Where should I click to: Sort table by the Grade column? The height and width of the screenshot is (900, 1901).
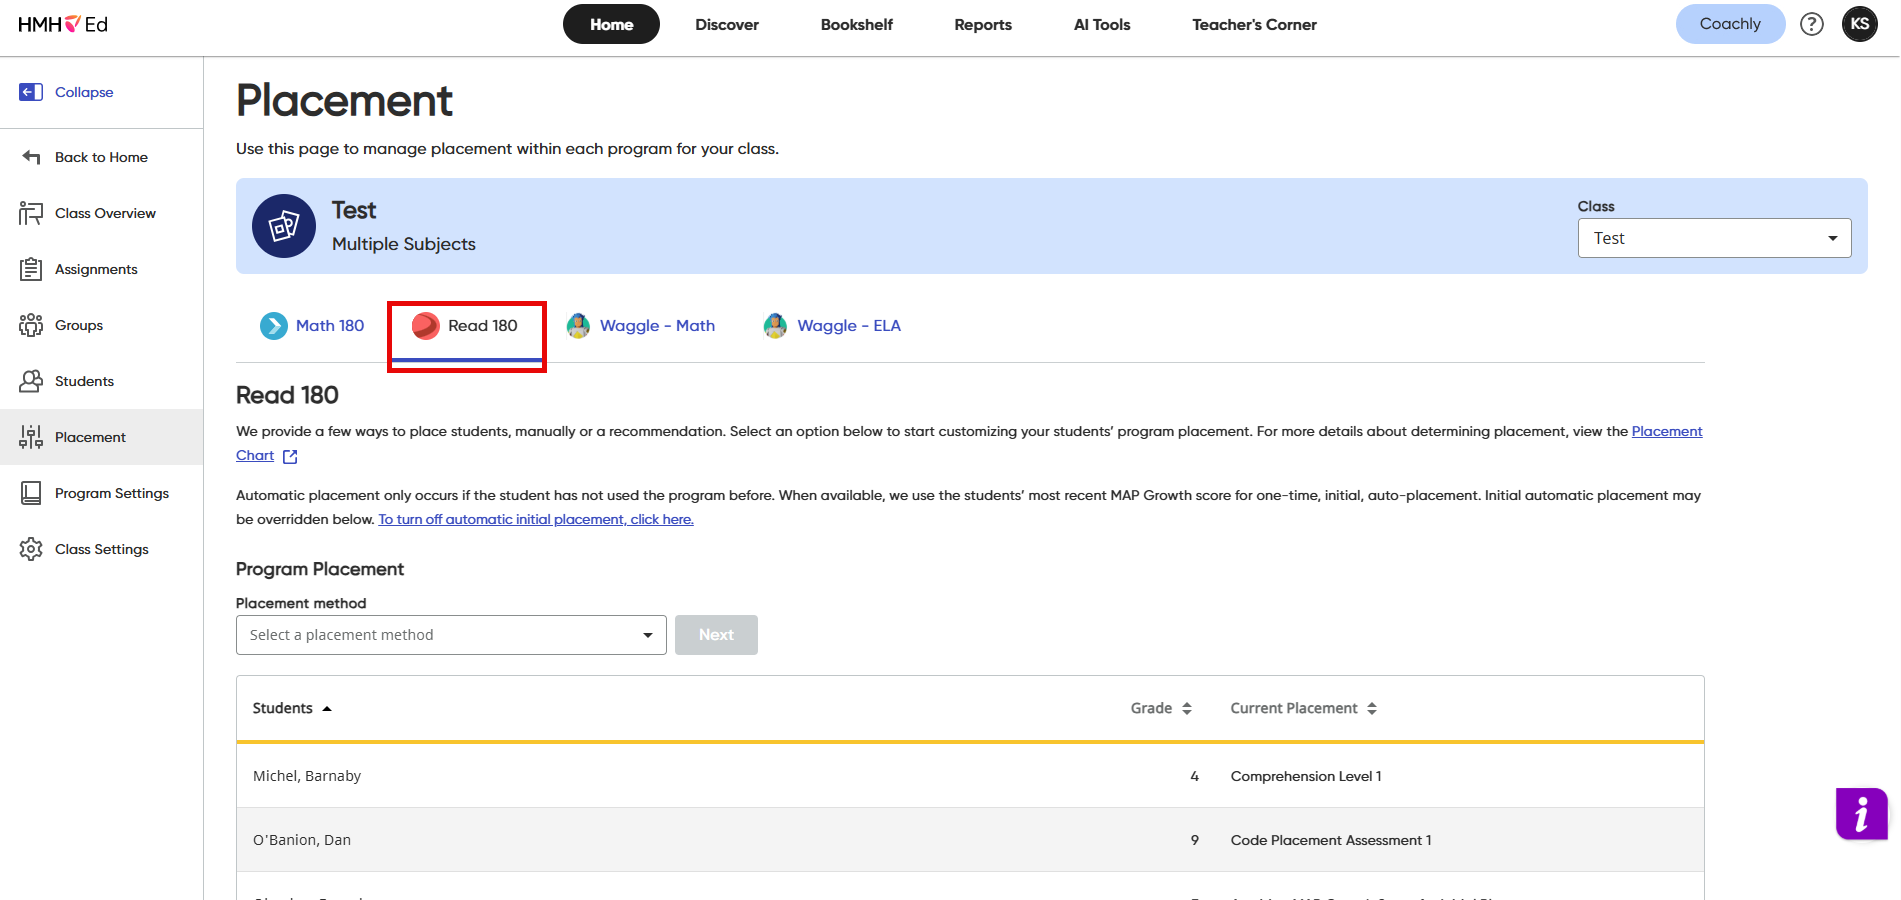tap(1161, 708)
